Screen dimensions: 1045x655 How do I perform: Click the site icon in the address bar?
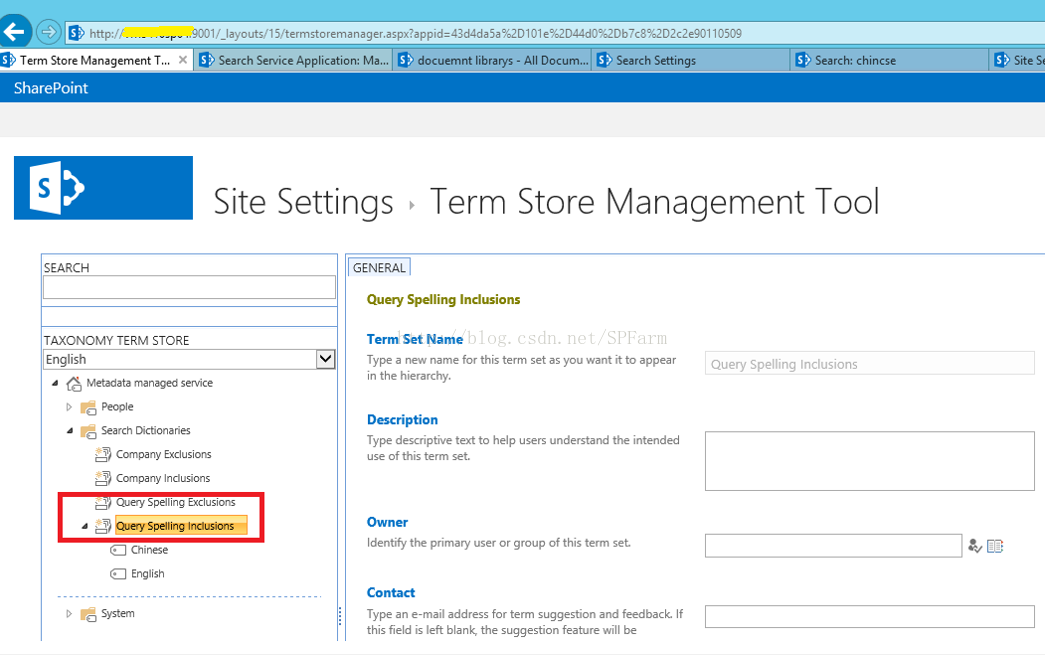77,33
